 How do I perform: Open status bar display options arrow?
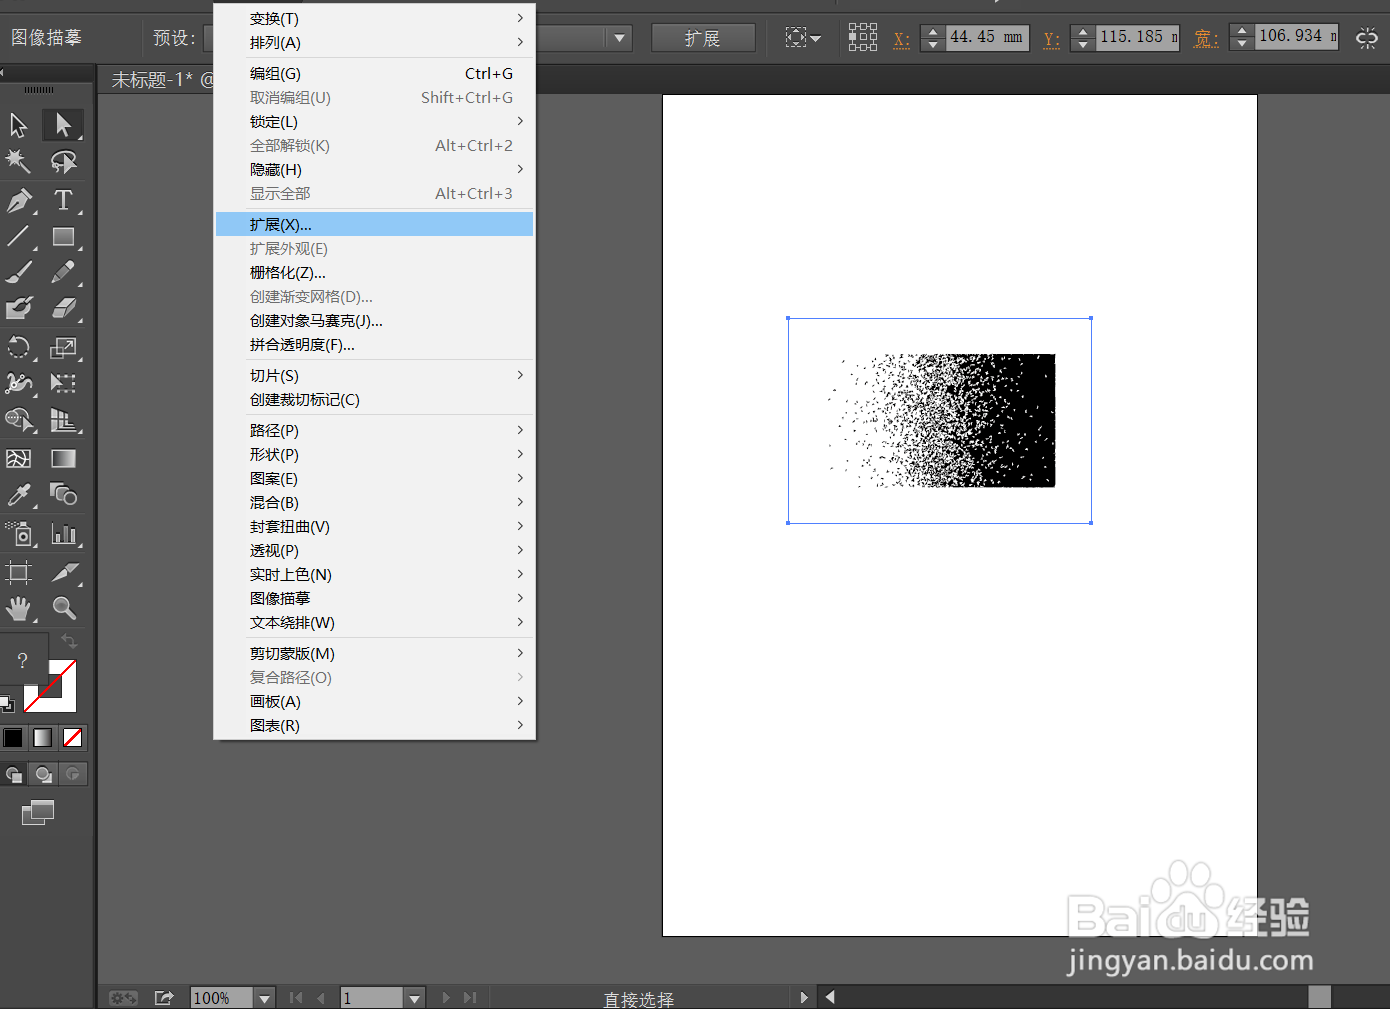tap(803, 997)
